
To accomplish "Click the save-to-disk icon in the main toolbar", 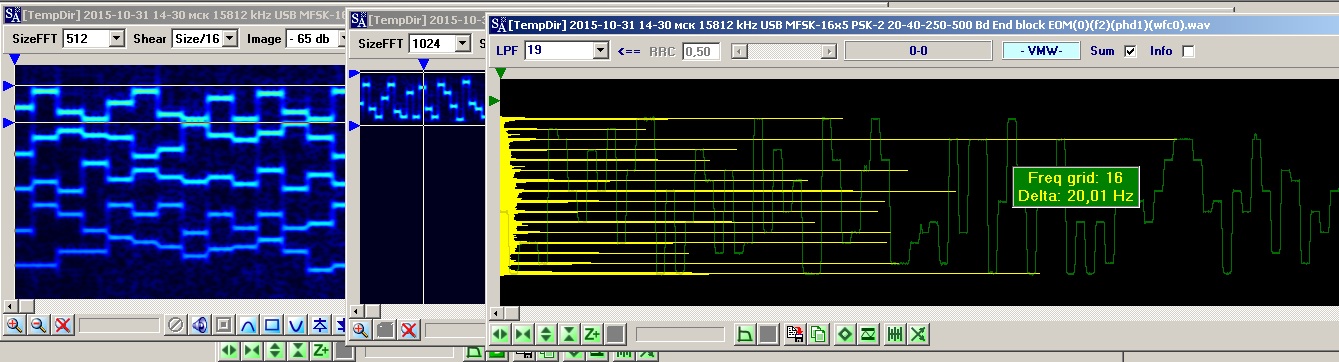I will click(x=795, y=334).
